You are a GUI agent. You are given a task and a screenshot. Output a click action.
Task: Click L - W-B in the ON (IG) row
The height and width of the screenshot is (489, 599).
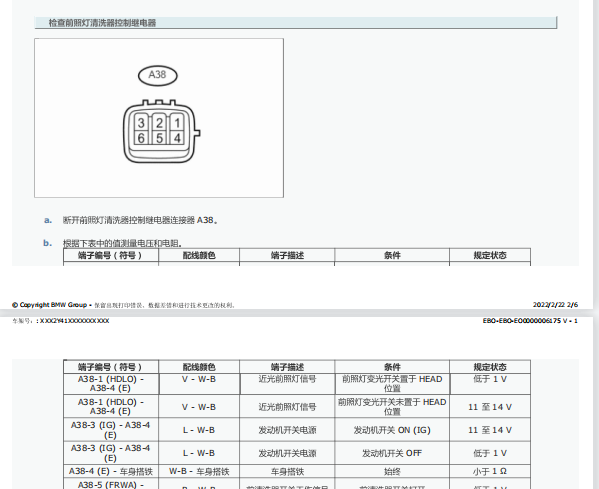[x=199, y=430]
